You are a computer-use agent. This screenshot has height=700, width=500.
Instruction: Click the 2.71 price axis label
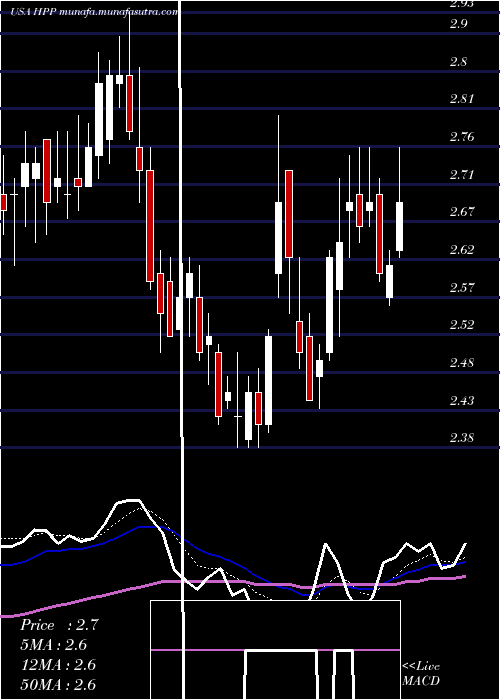point(462,174)
